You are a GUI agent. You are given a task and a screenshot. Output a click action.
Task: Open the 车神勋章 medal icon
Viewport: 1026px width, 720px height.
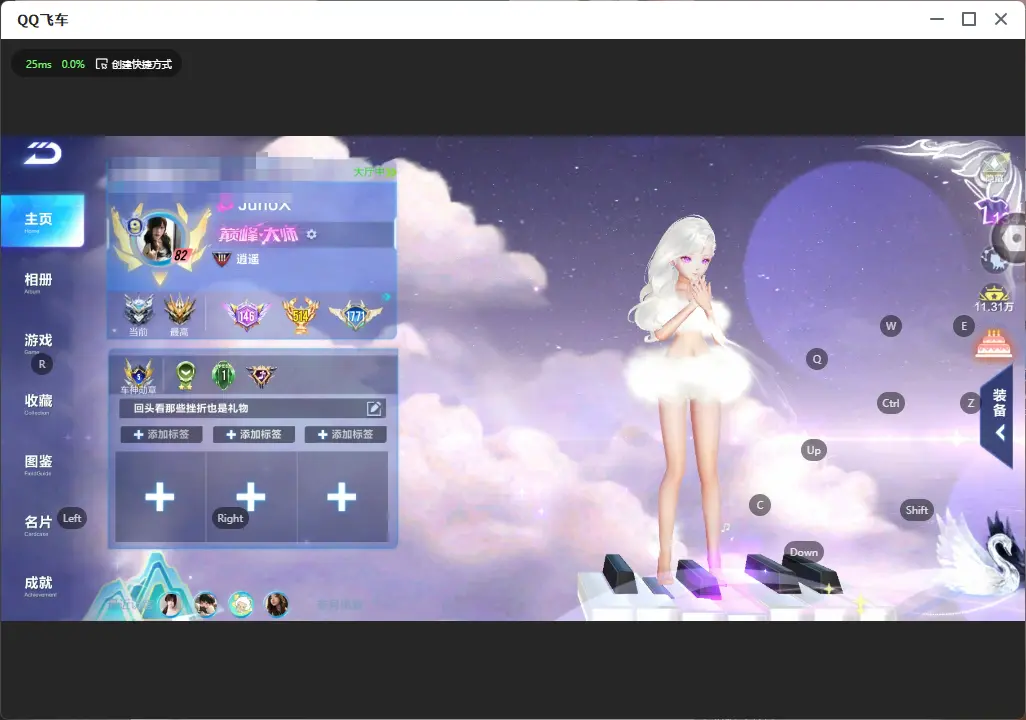[139, 376]
